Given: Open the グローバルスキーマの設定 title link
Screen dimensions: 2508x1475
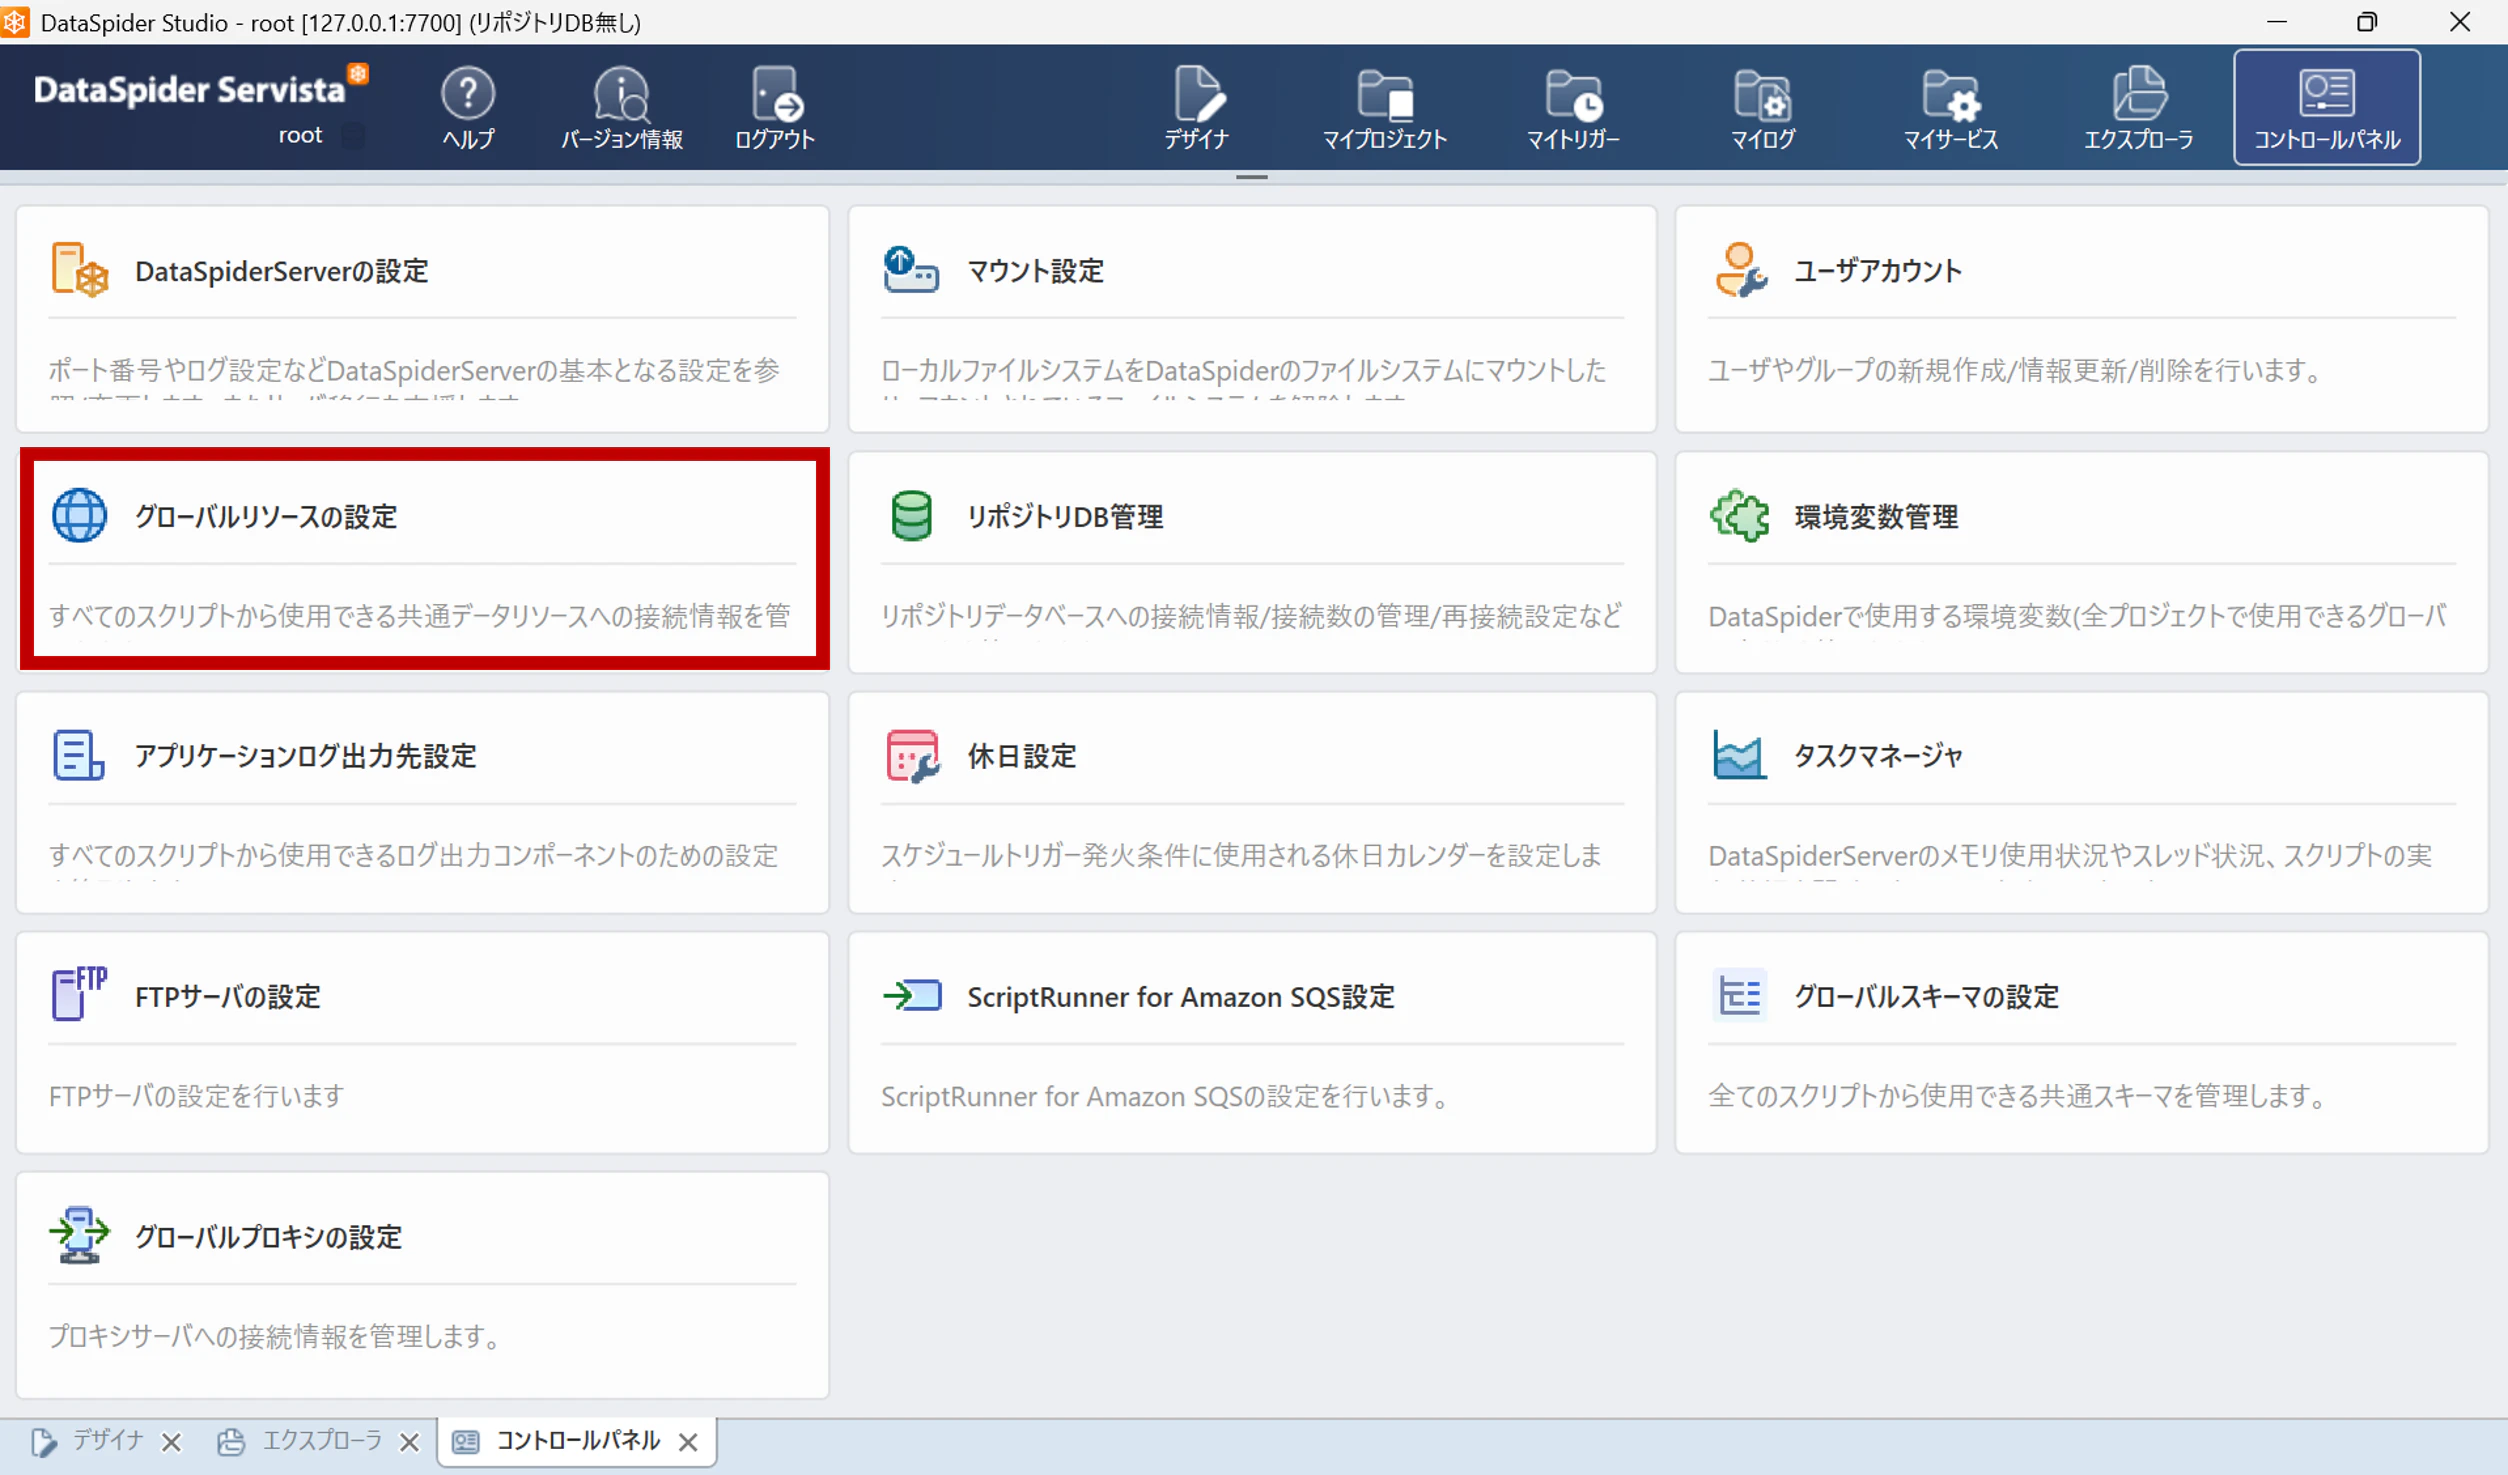Looking at the screenshot, I should 1926,997.
